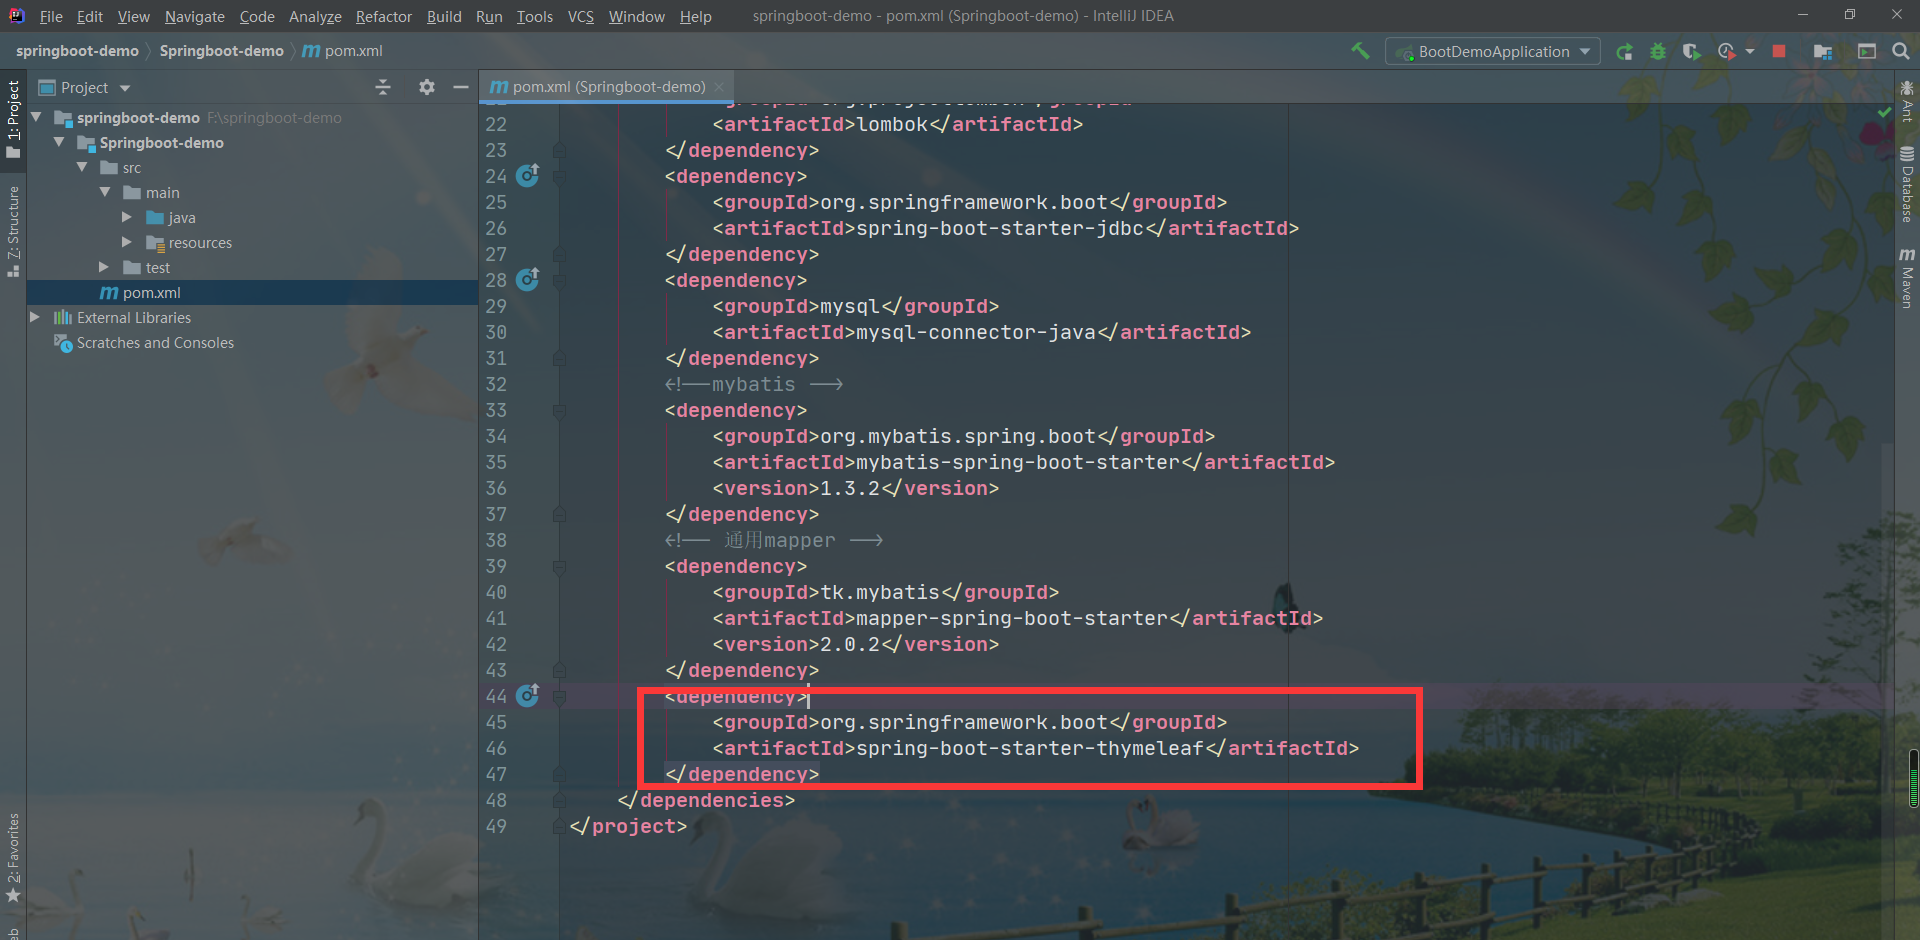Toggle the Ant tool window
This screenshot has height=940, width=1920.
(1907, 101)
